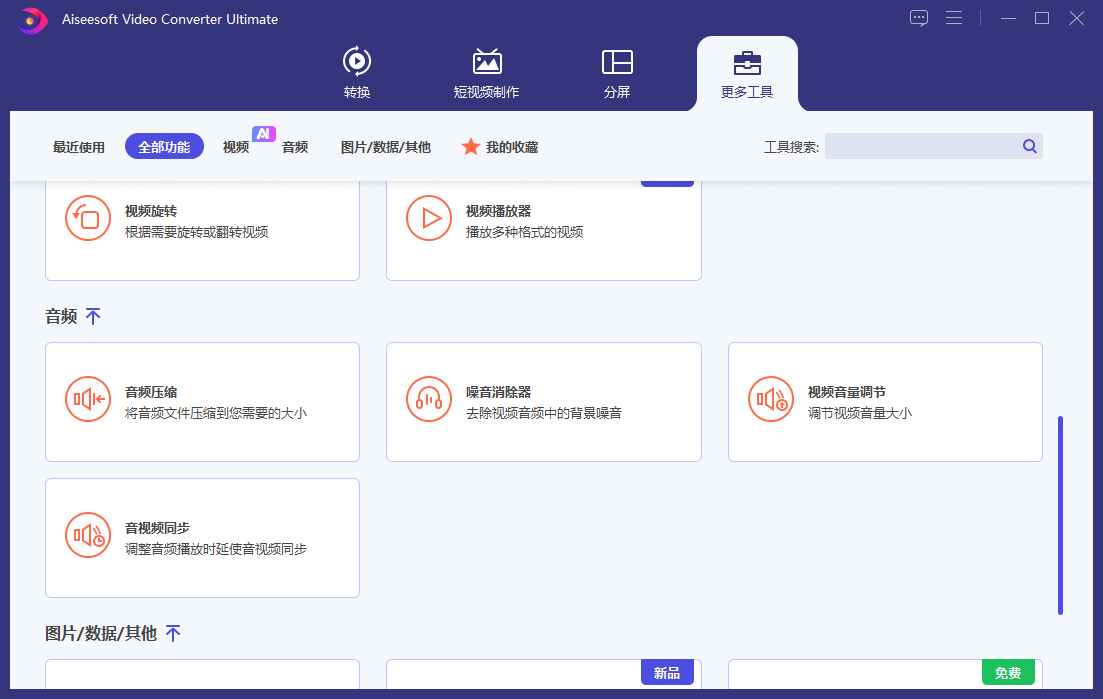1103x699 pixels.
Task: Switch to the 转换 tab
Action: click(357, 74)
